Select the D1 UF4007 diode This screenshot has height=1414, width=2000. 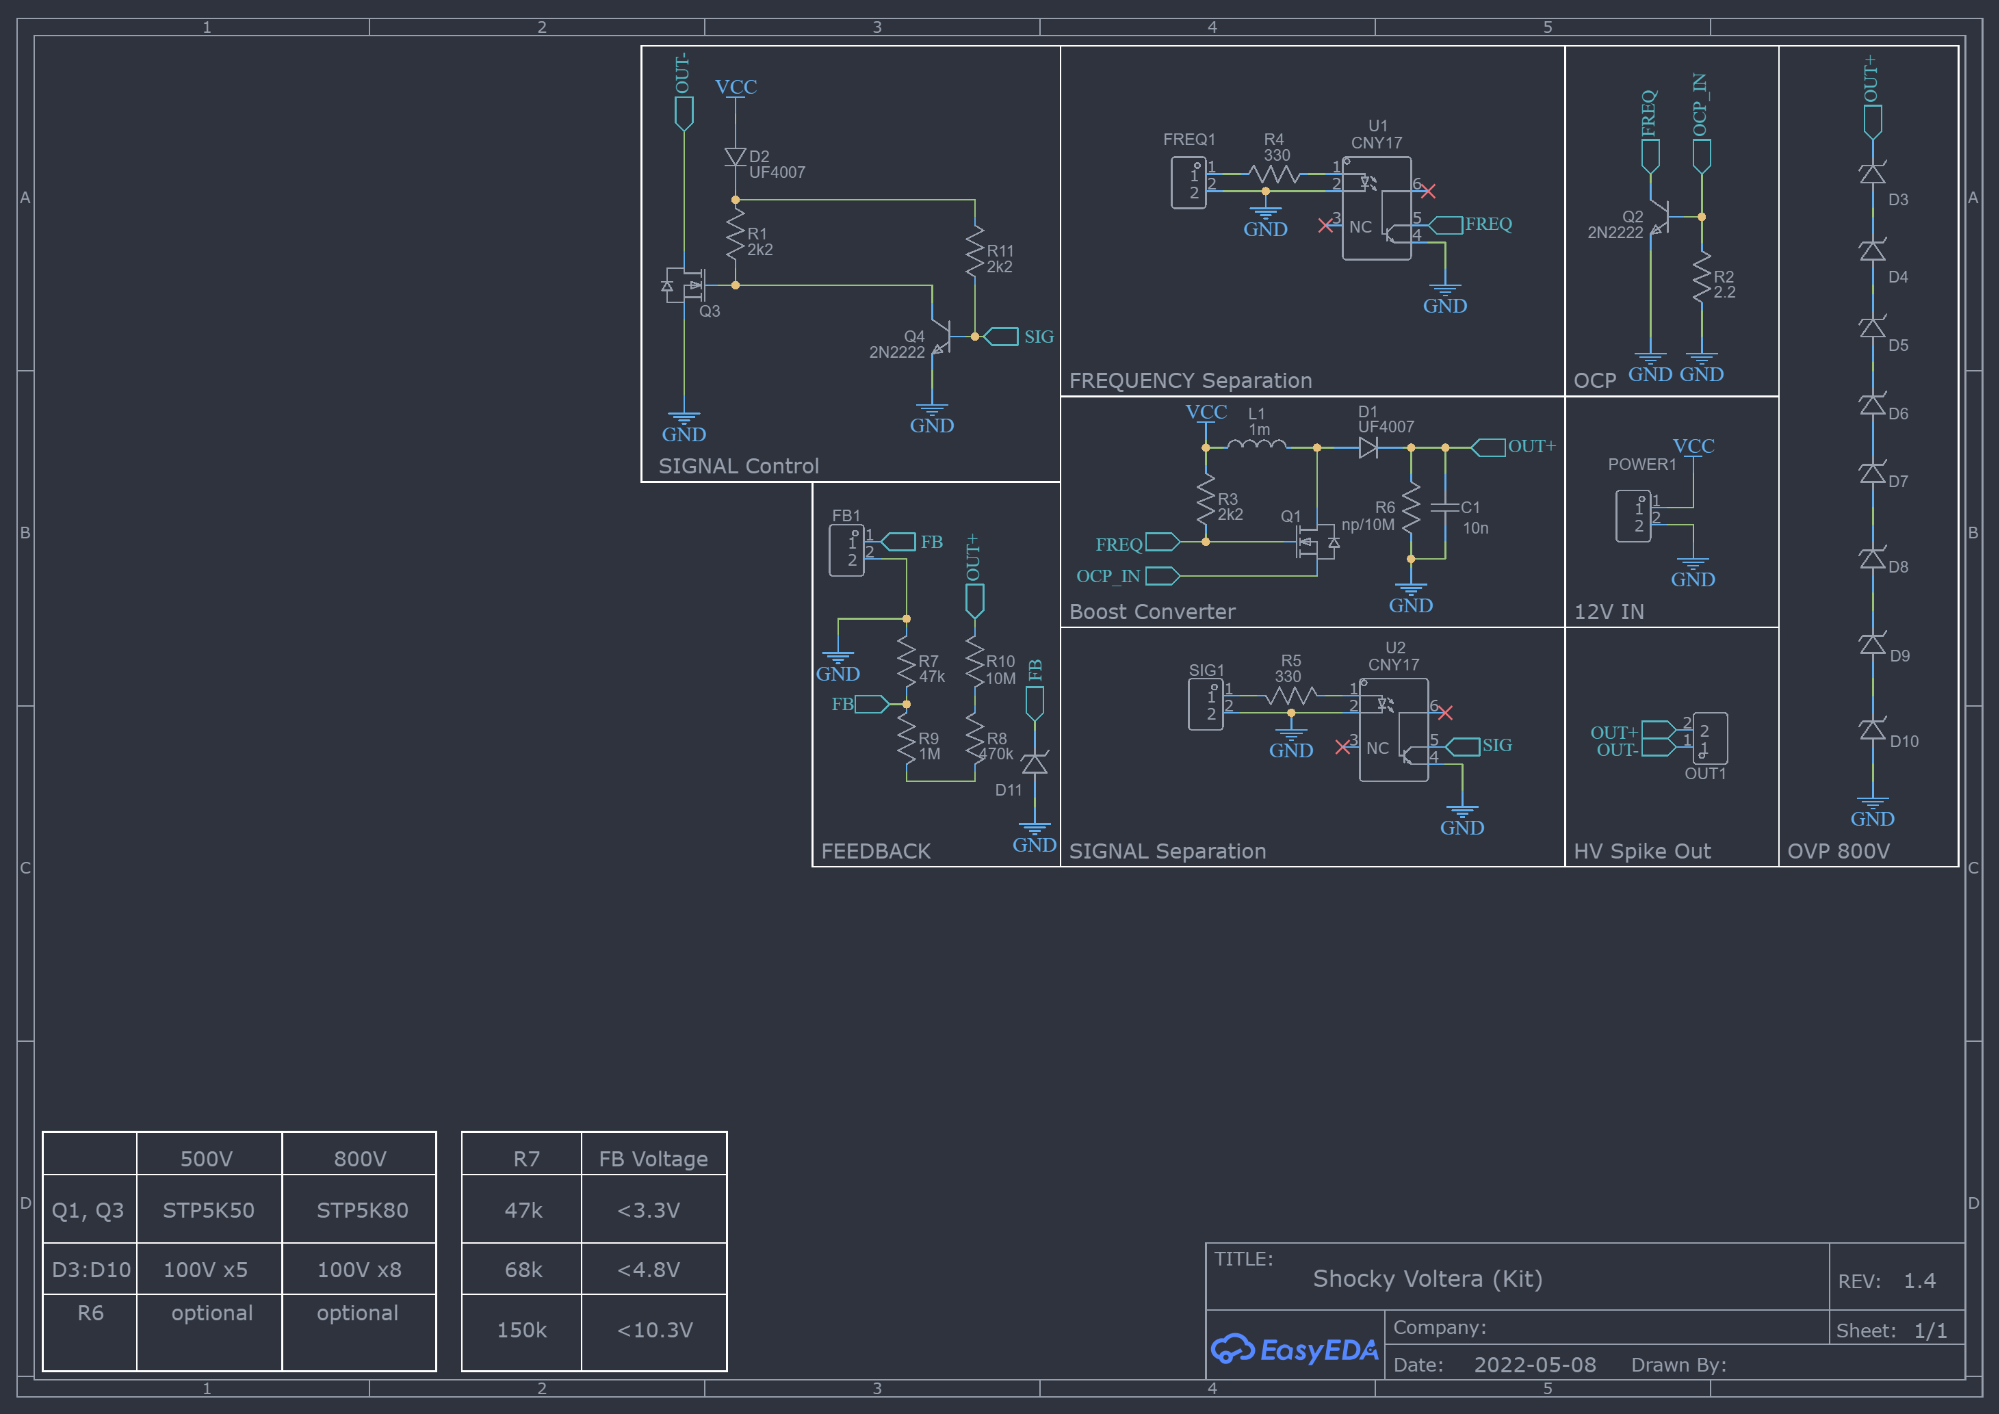tap(1368, 447)
